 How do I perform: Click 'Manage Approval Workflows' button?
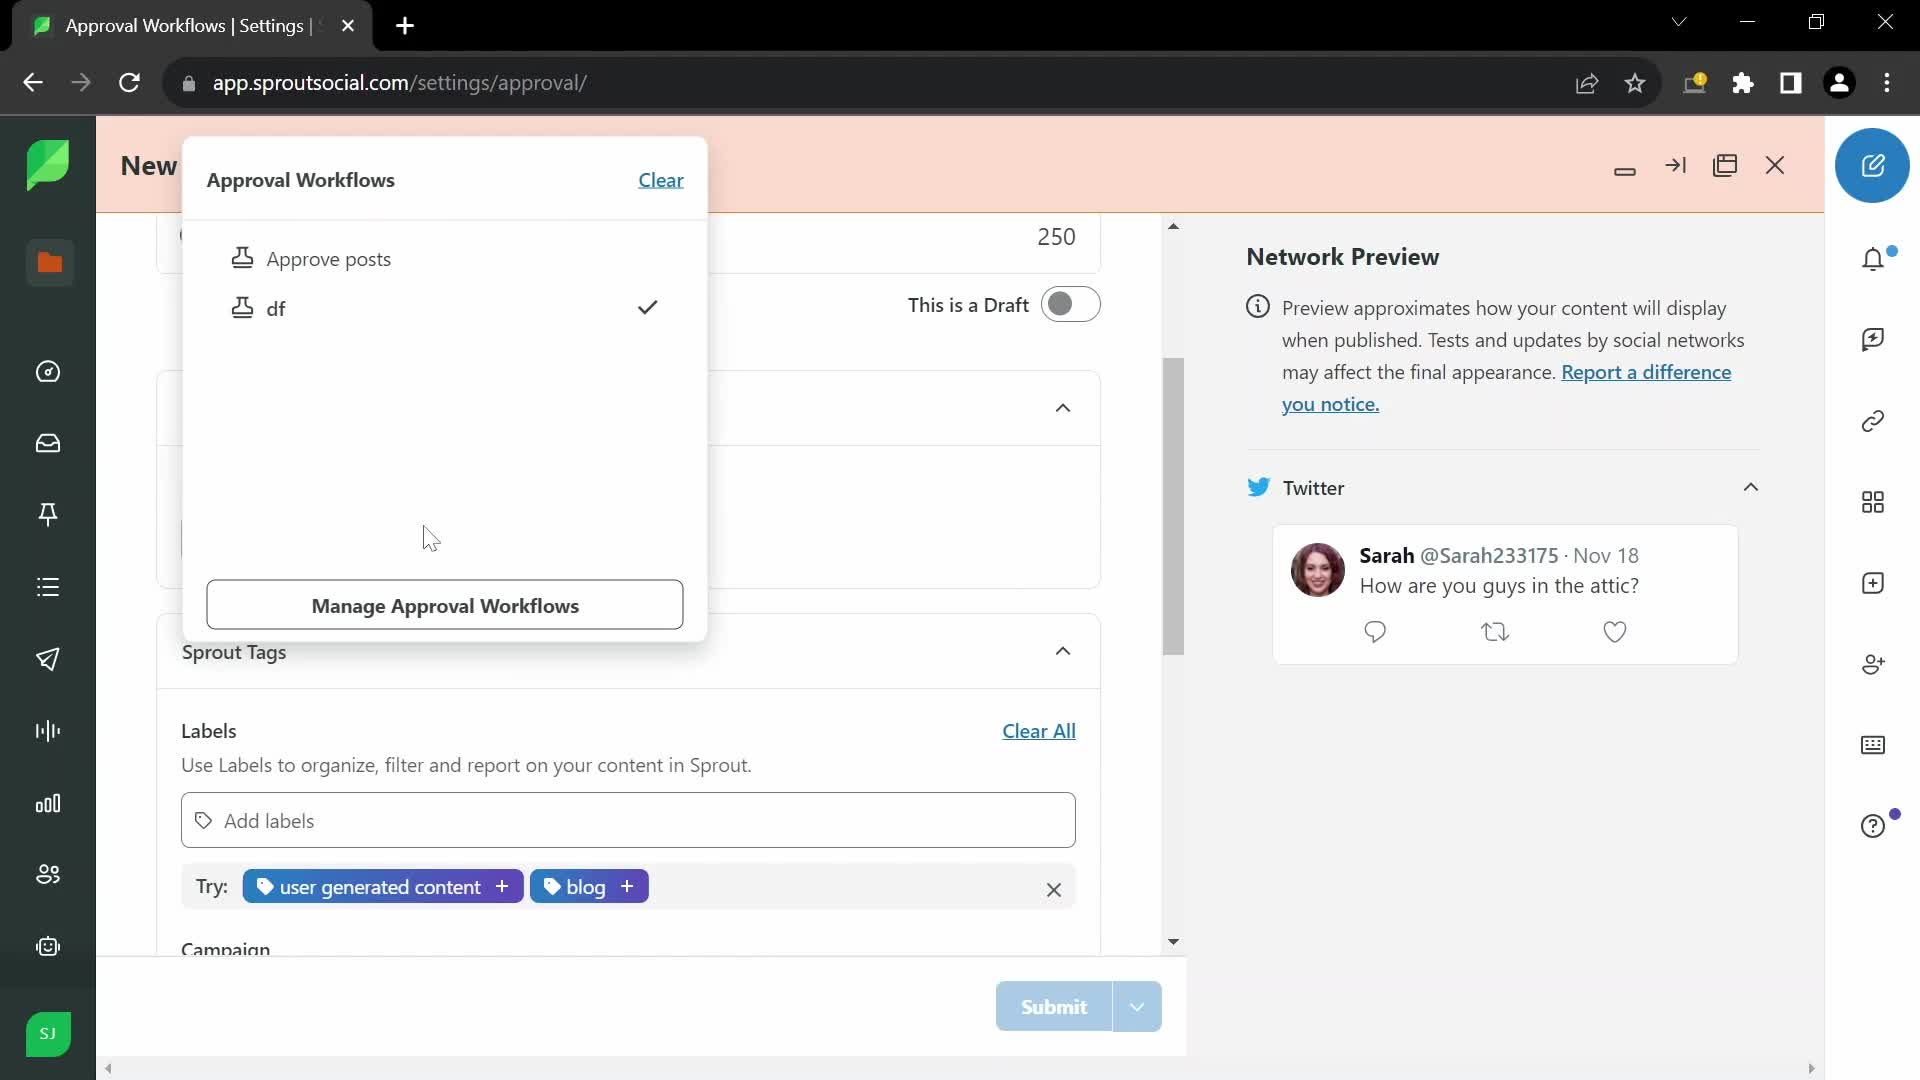(x=444, y=604)
